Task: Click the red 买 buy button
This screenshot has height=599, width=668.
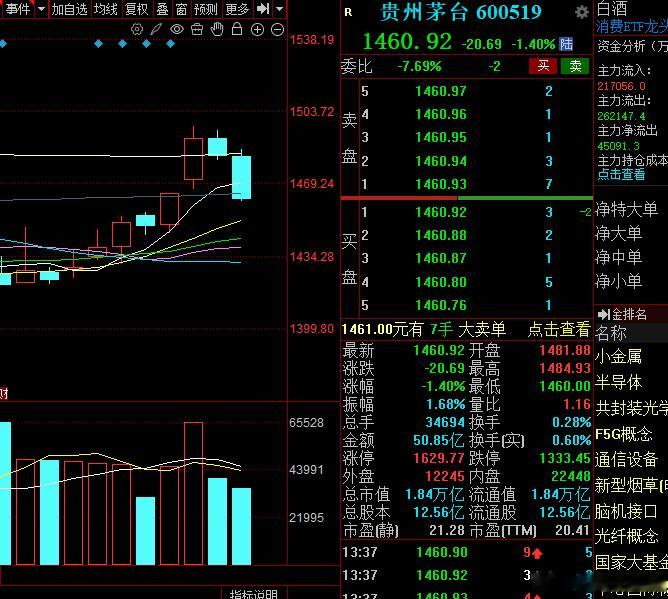Action: (543, 66)
